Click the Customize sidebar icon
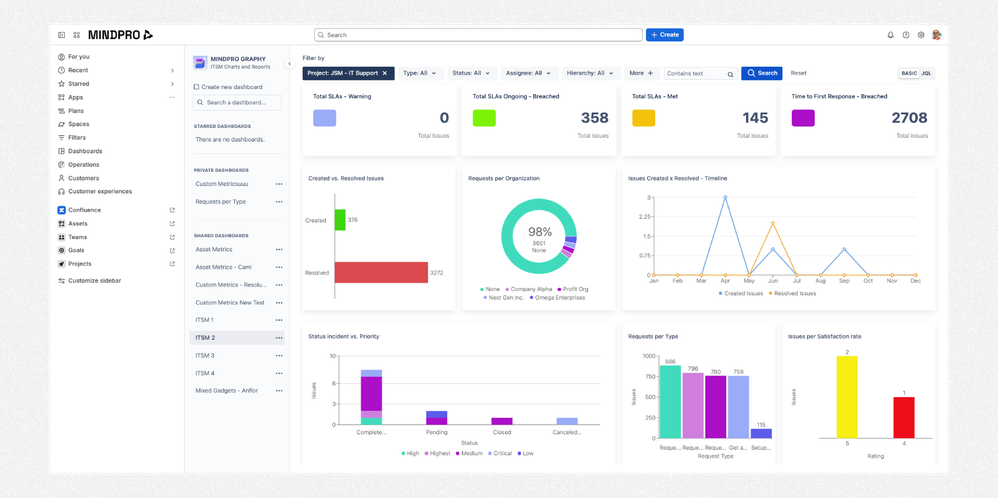This screenshot has height=498, width=998. (x=61, y=280)
